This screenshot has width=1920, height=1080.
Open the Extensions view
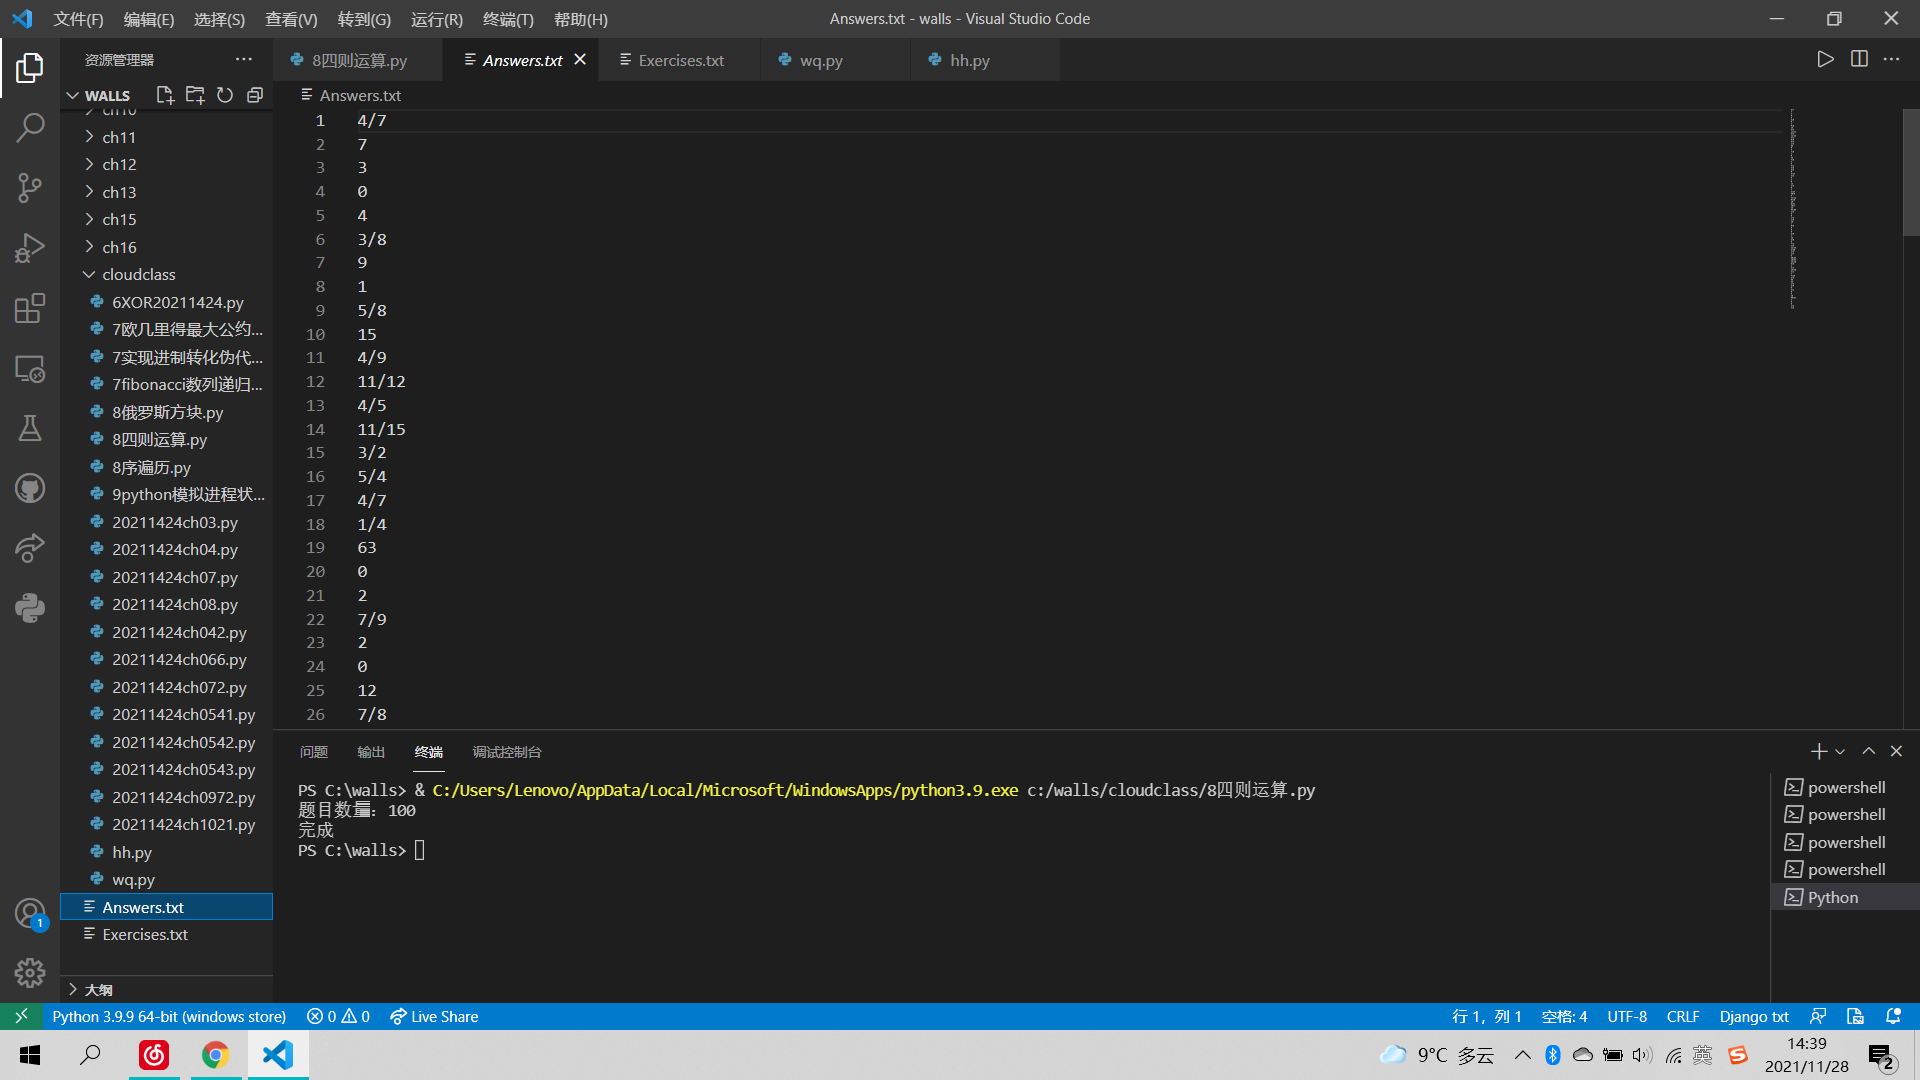point(30,308)
